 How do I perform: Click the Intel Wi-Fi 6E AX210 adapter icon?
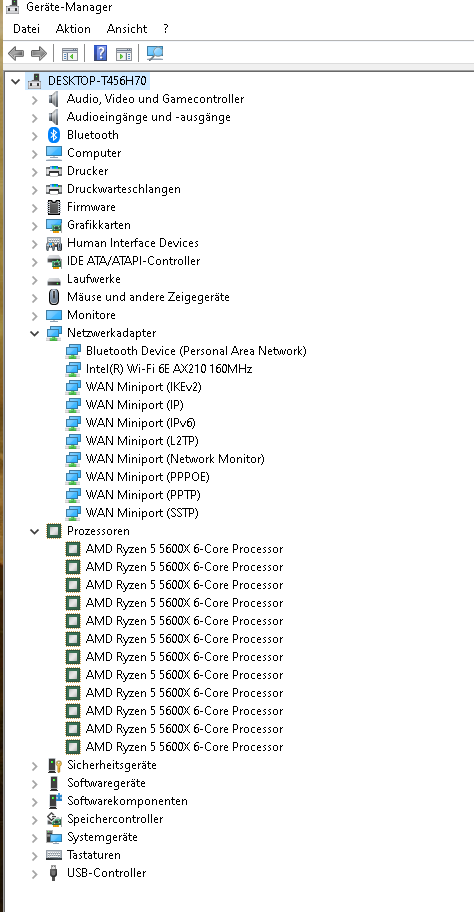(x=73, y=369)
